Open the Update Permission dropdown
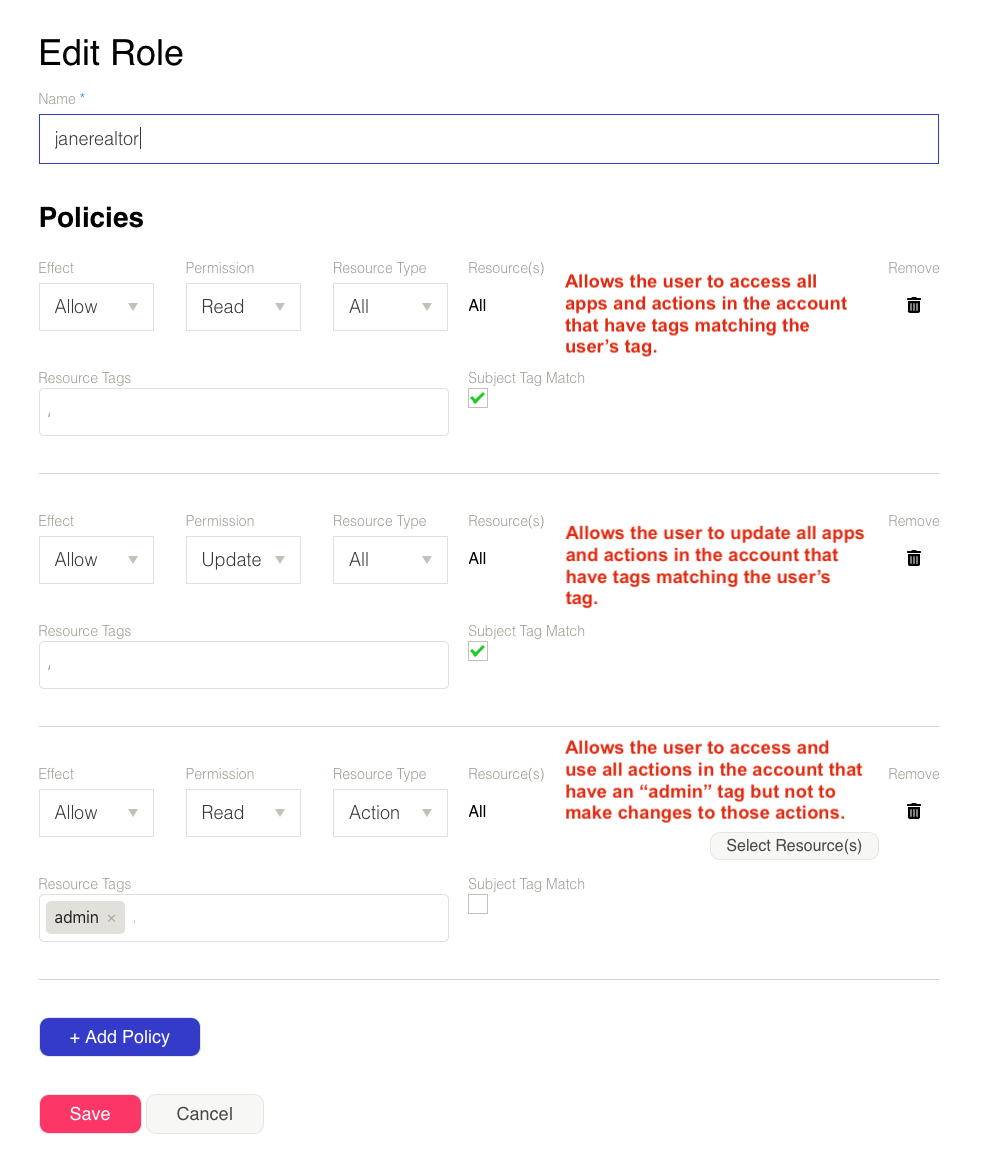This screenshot has height=1162, width=983. point(243,560)
